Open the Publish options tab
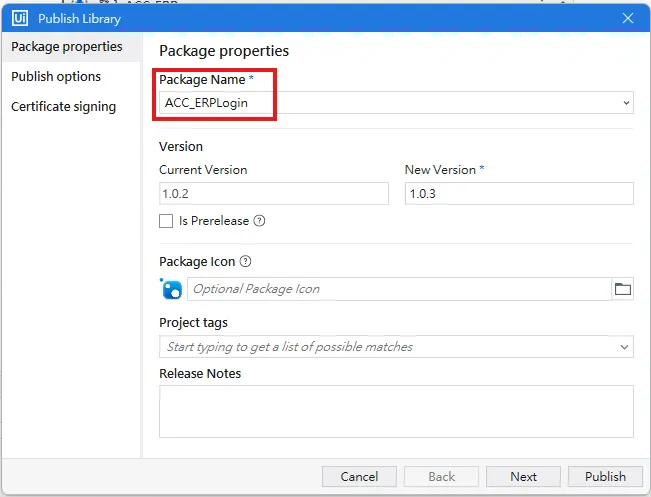Screen dimensions: 651x497 pos(56,77)
